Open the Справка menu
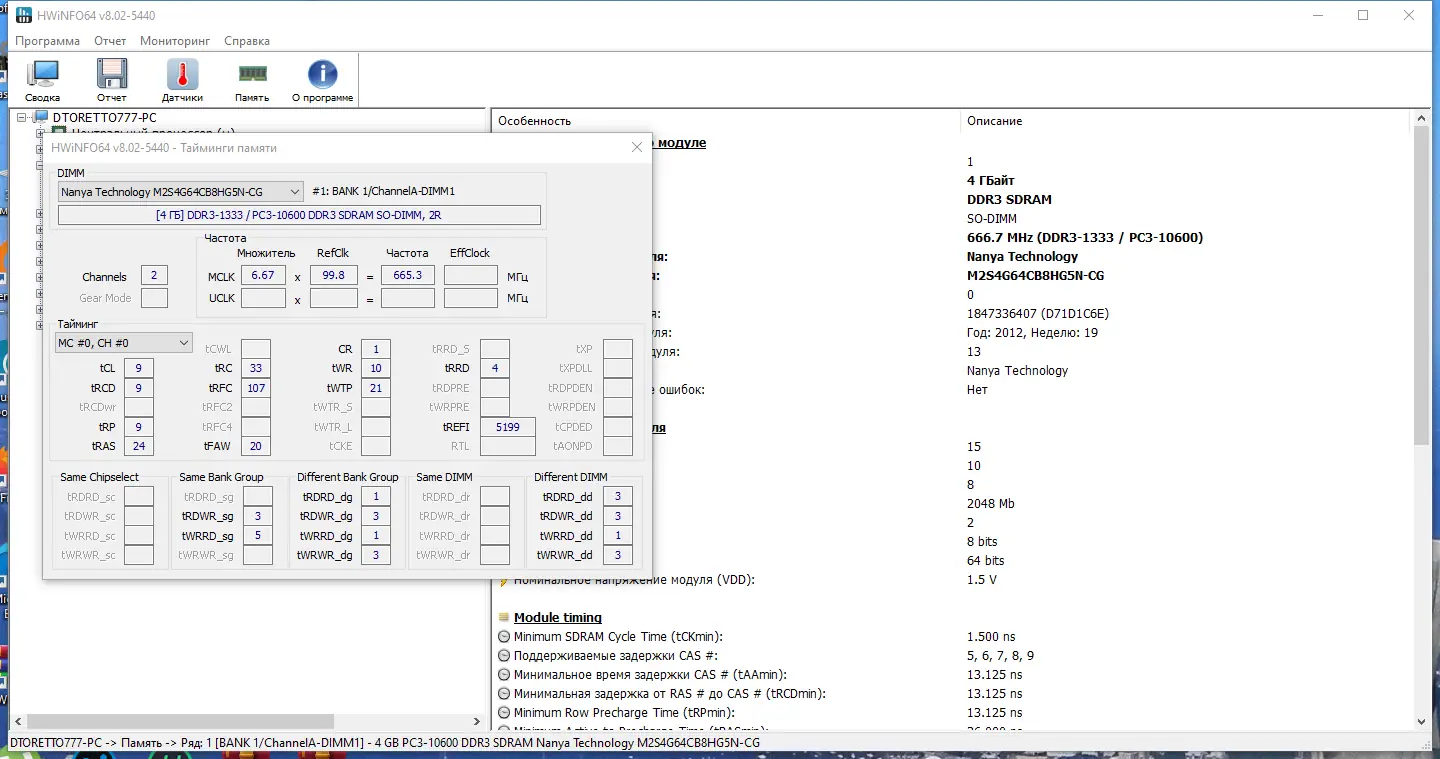 coord(247,41)
